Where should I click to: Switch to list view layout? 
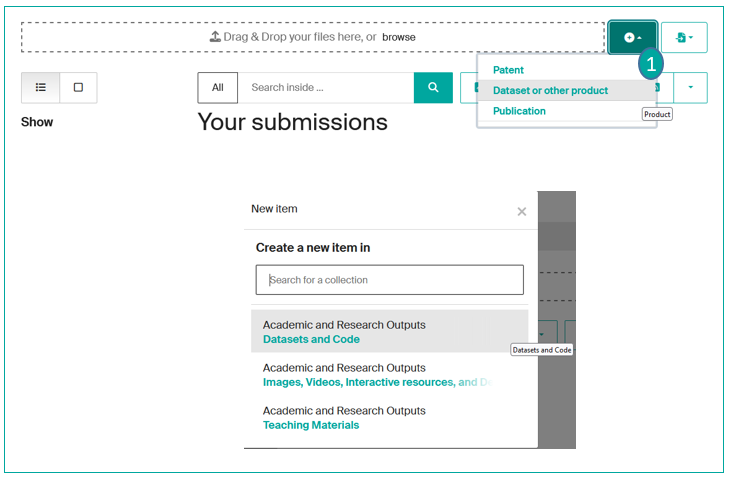41,88
